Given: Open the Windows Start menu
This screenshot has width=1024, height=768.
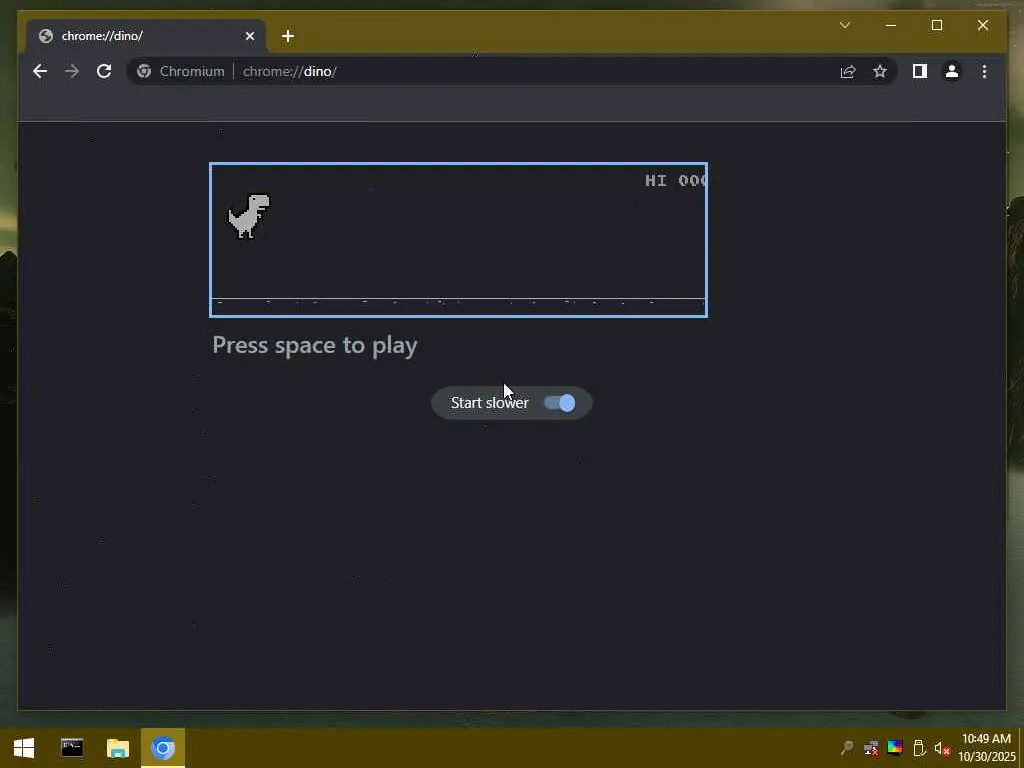Looking at the screenshot, I should tap(24, 748).
